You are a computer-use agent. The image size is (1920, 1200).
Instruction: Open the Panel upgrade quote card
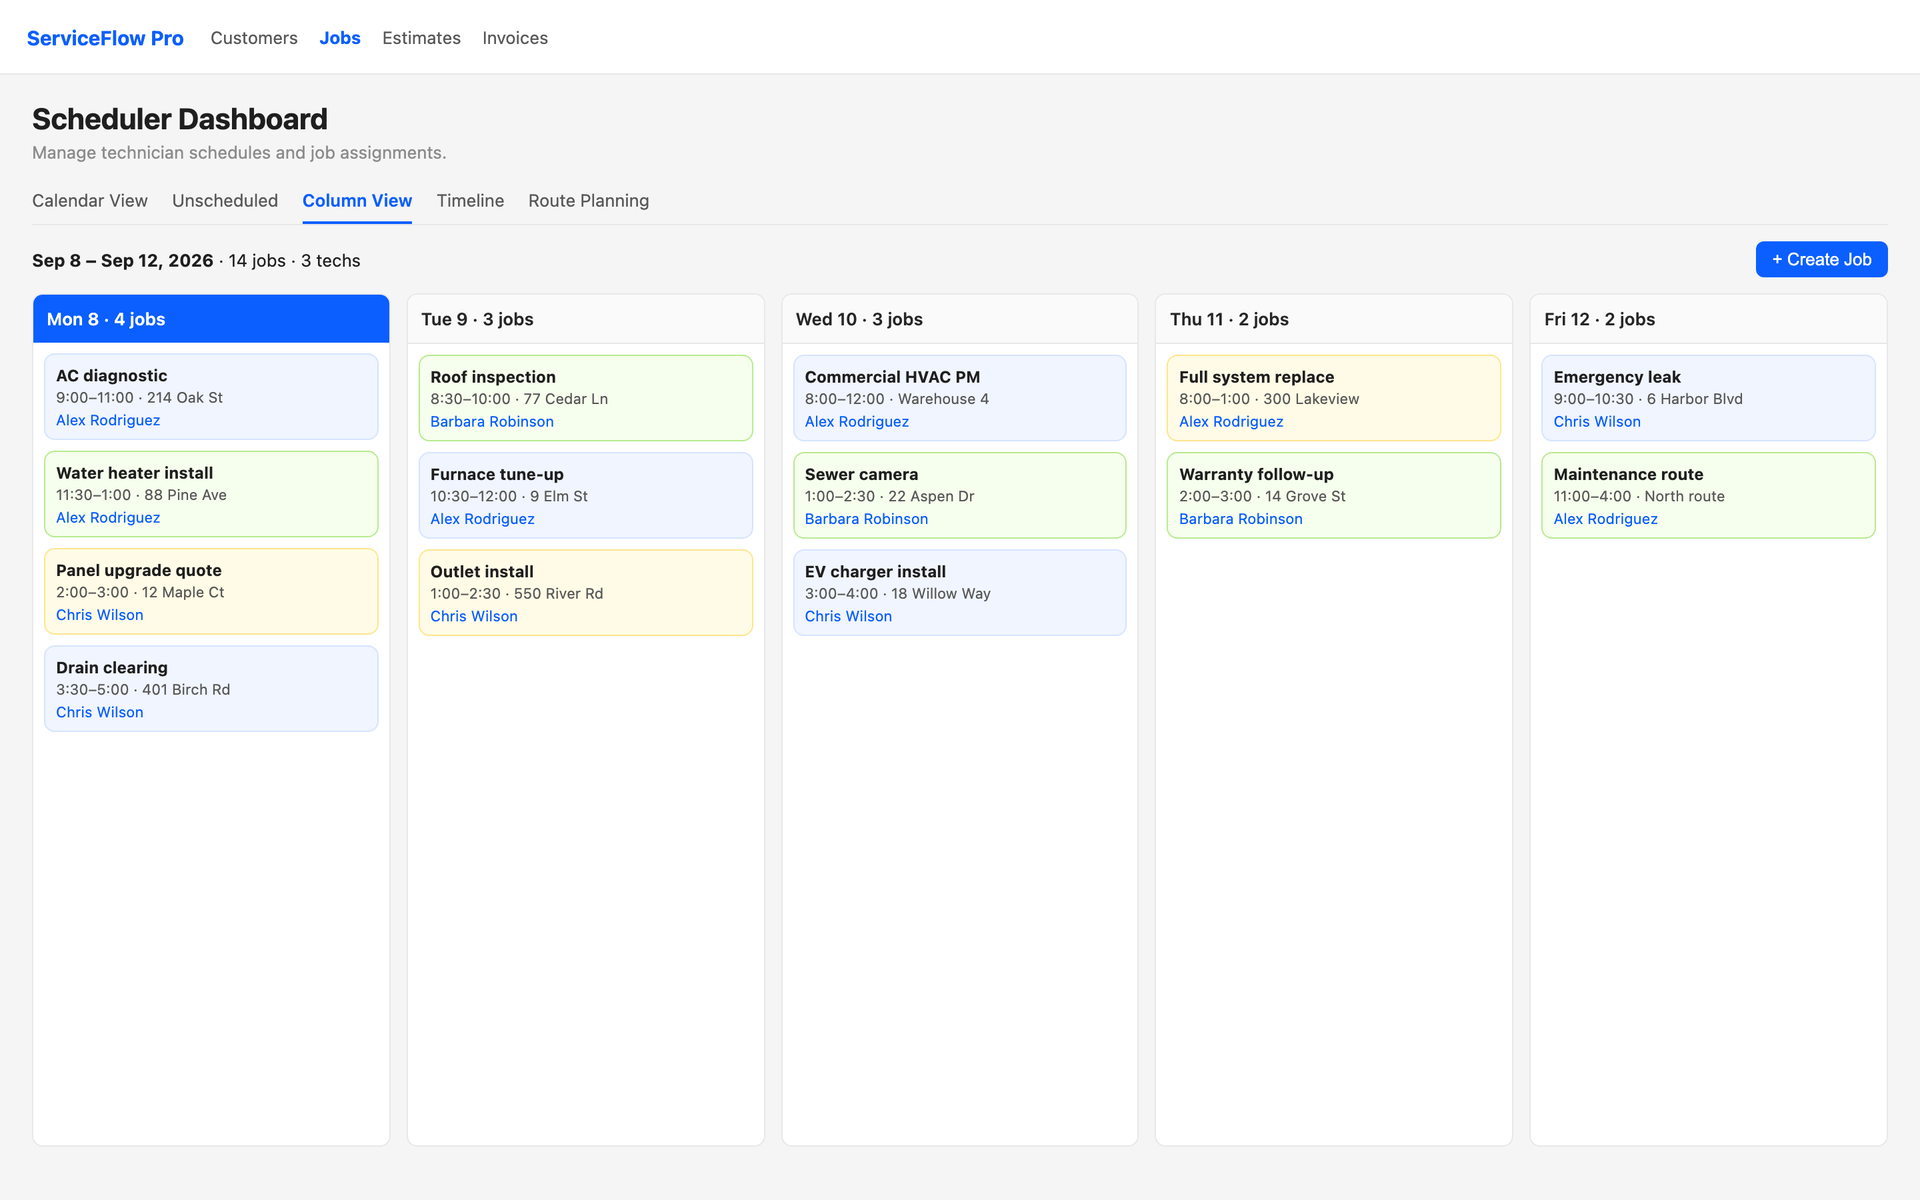coord(211,591)
